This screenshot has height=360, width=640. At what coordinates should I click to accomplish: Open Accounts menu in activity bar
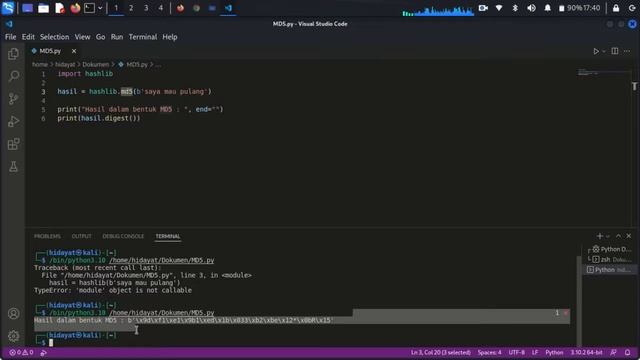pyautogui.click(x=13, y=313)
